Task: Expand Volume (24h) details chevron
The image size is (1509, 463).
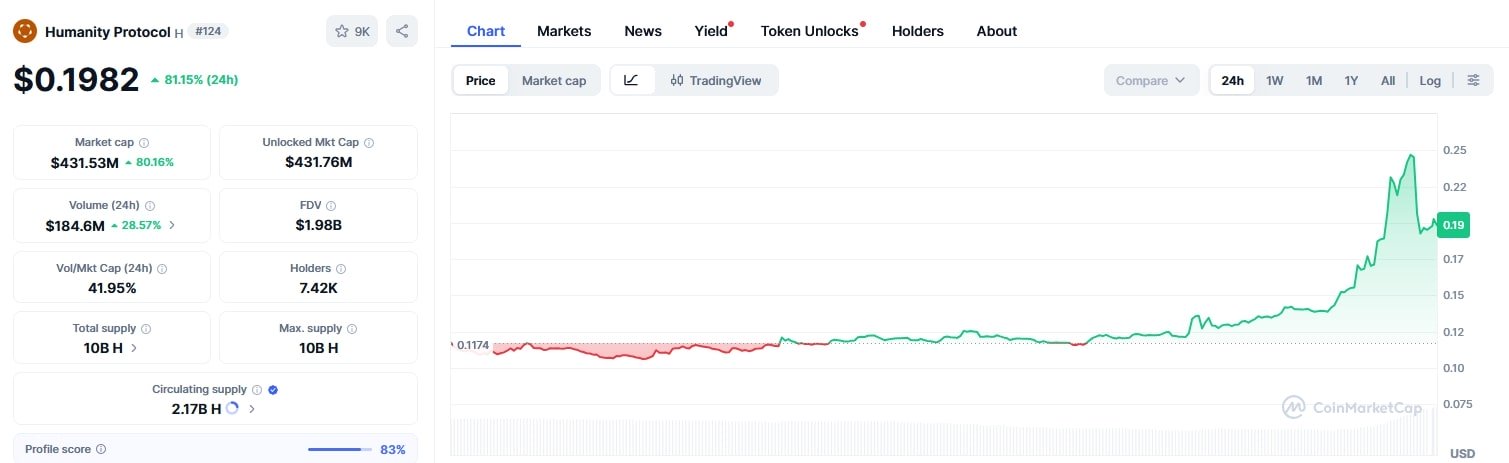Action: [x=171, y=225]
